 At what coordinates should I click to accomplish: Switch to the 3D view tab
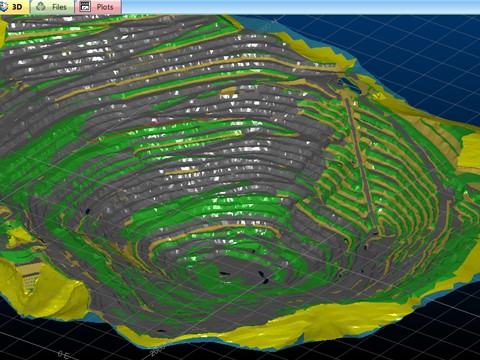click(x=14, y=7)
